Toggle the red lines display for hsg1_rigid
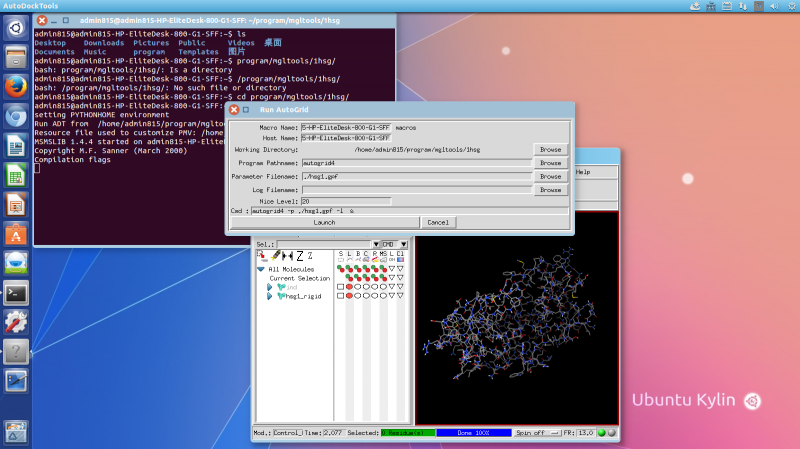800x449 pixels. (x=349, y=296)
